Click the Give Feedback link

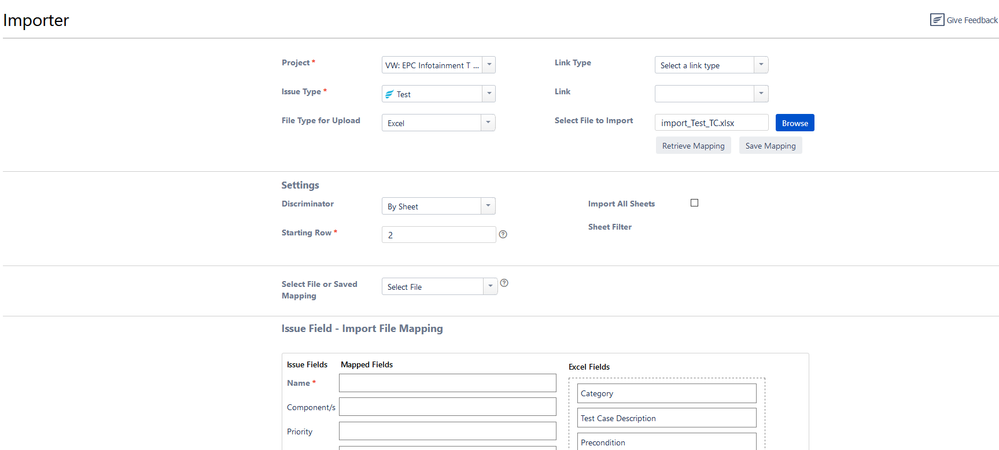964,20
